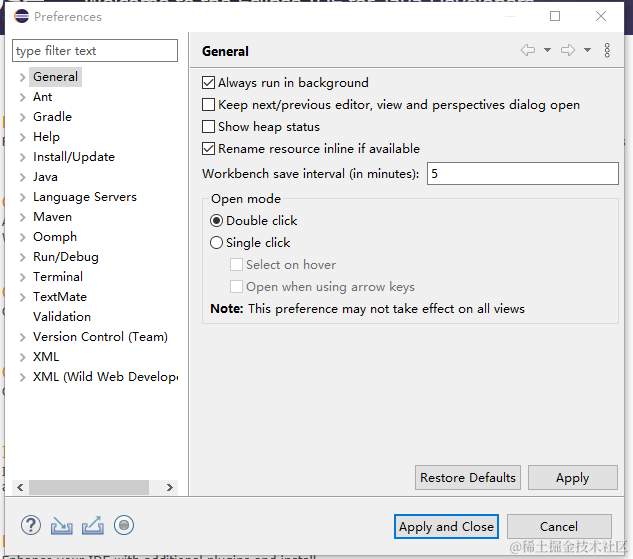Viewport: 633px width, 559px height.
Task: Click the export preferences icon
Action: (93, 525)
